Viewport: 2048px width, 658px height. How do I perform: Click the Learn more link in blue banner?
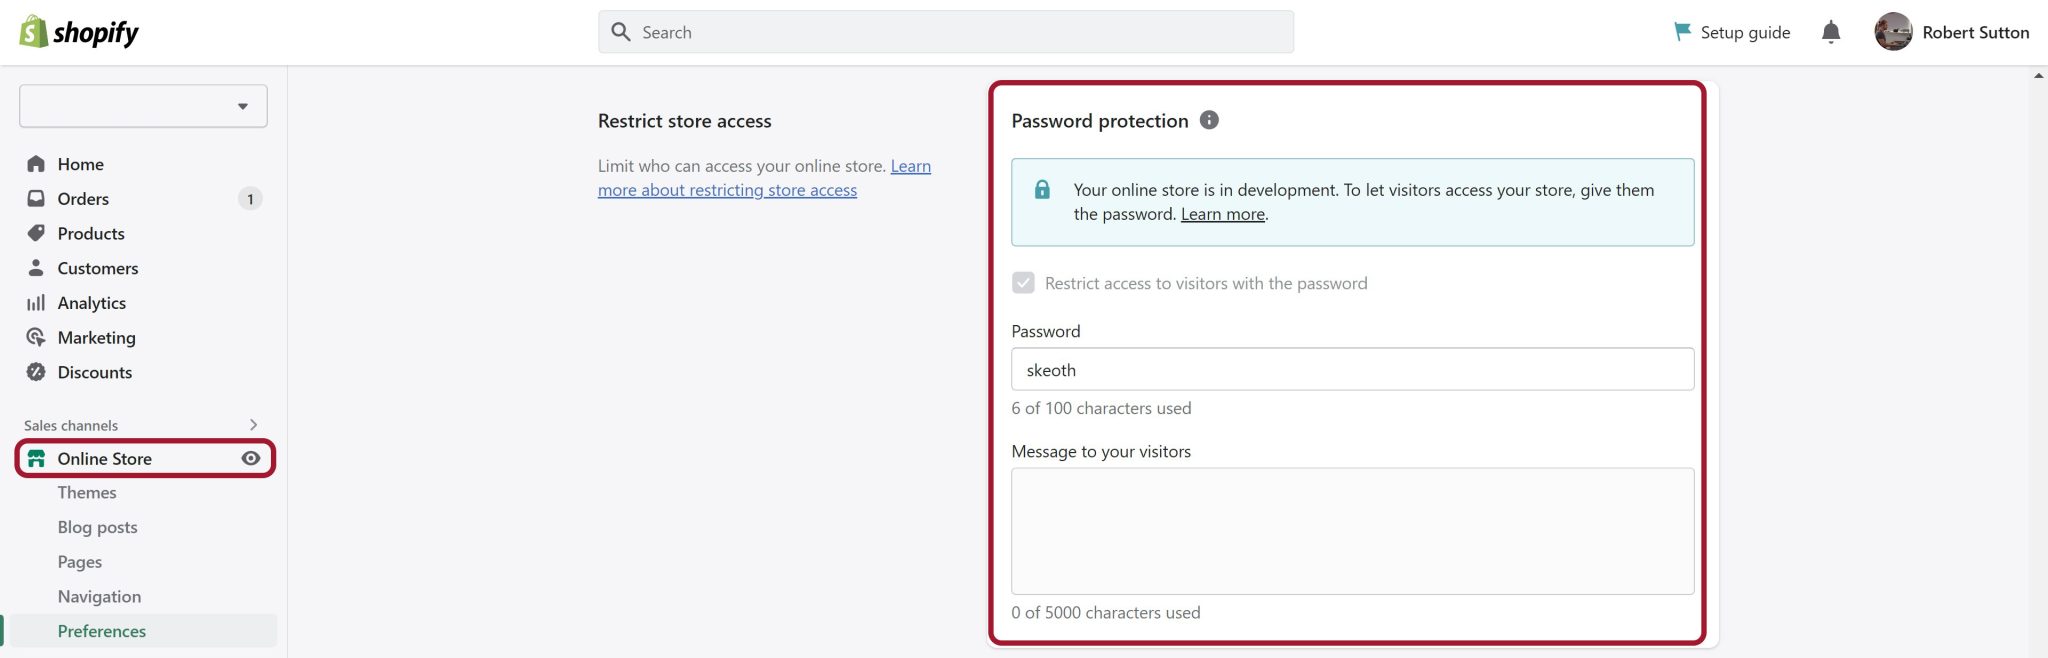tap(1222, 213)
